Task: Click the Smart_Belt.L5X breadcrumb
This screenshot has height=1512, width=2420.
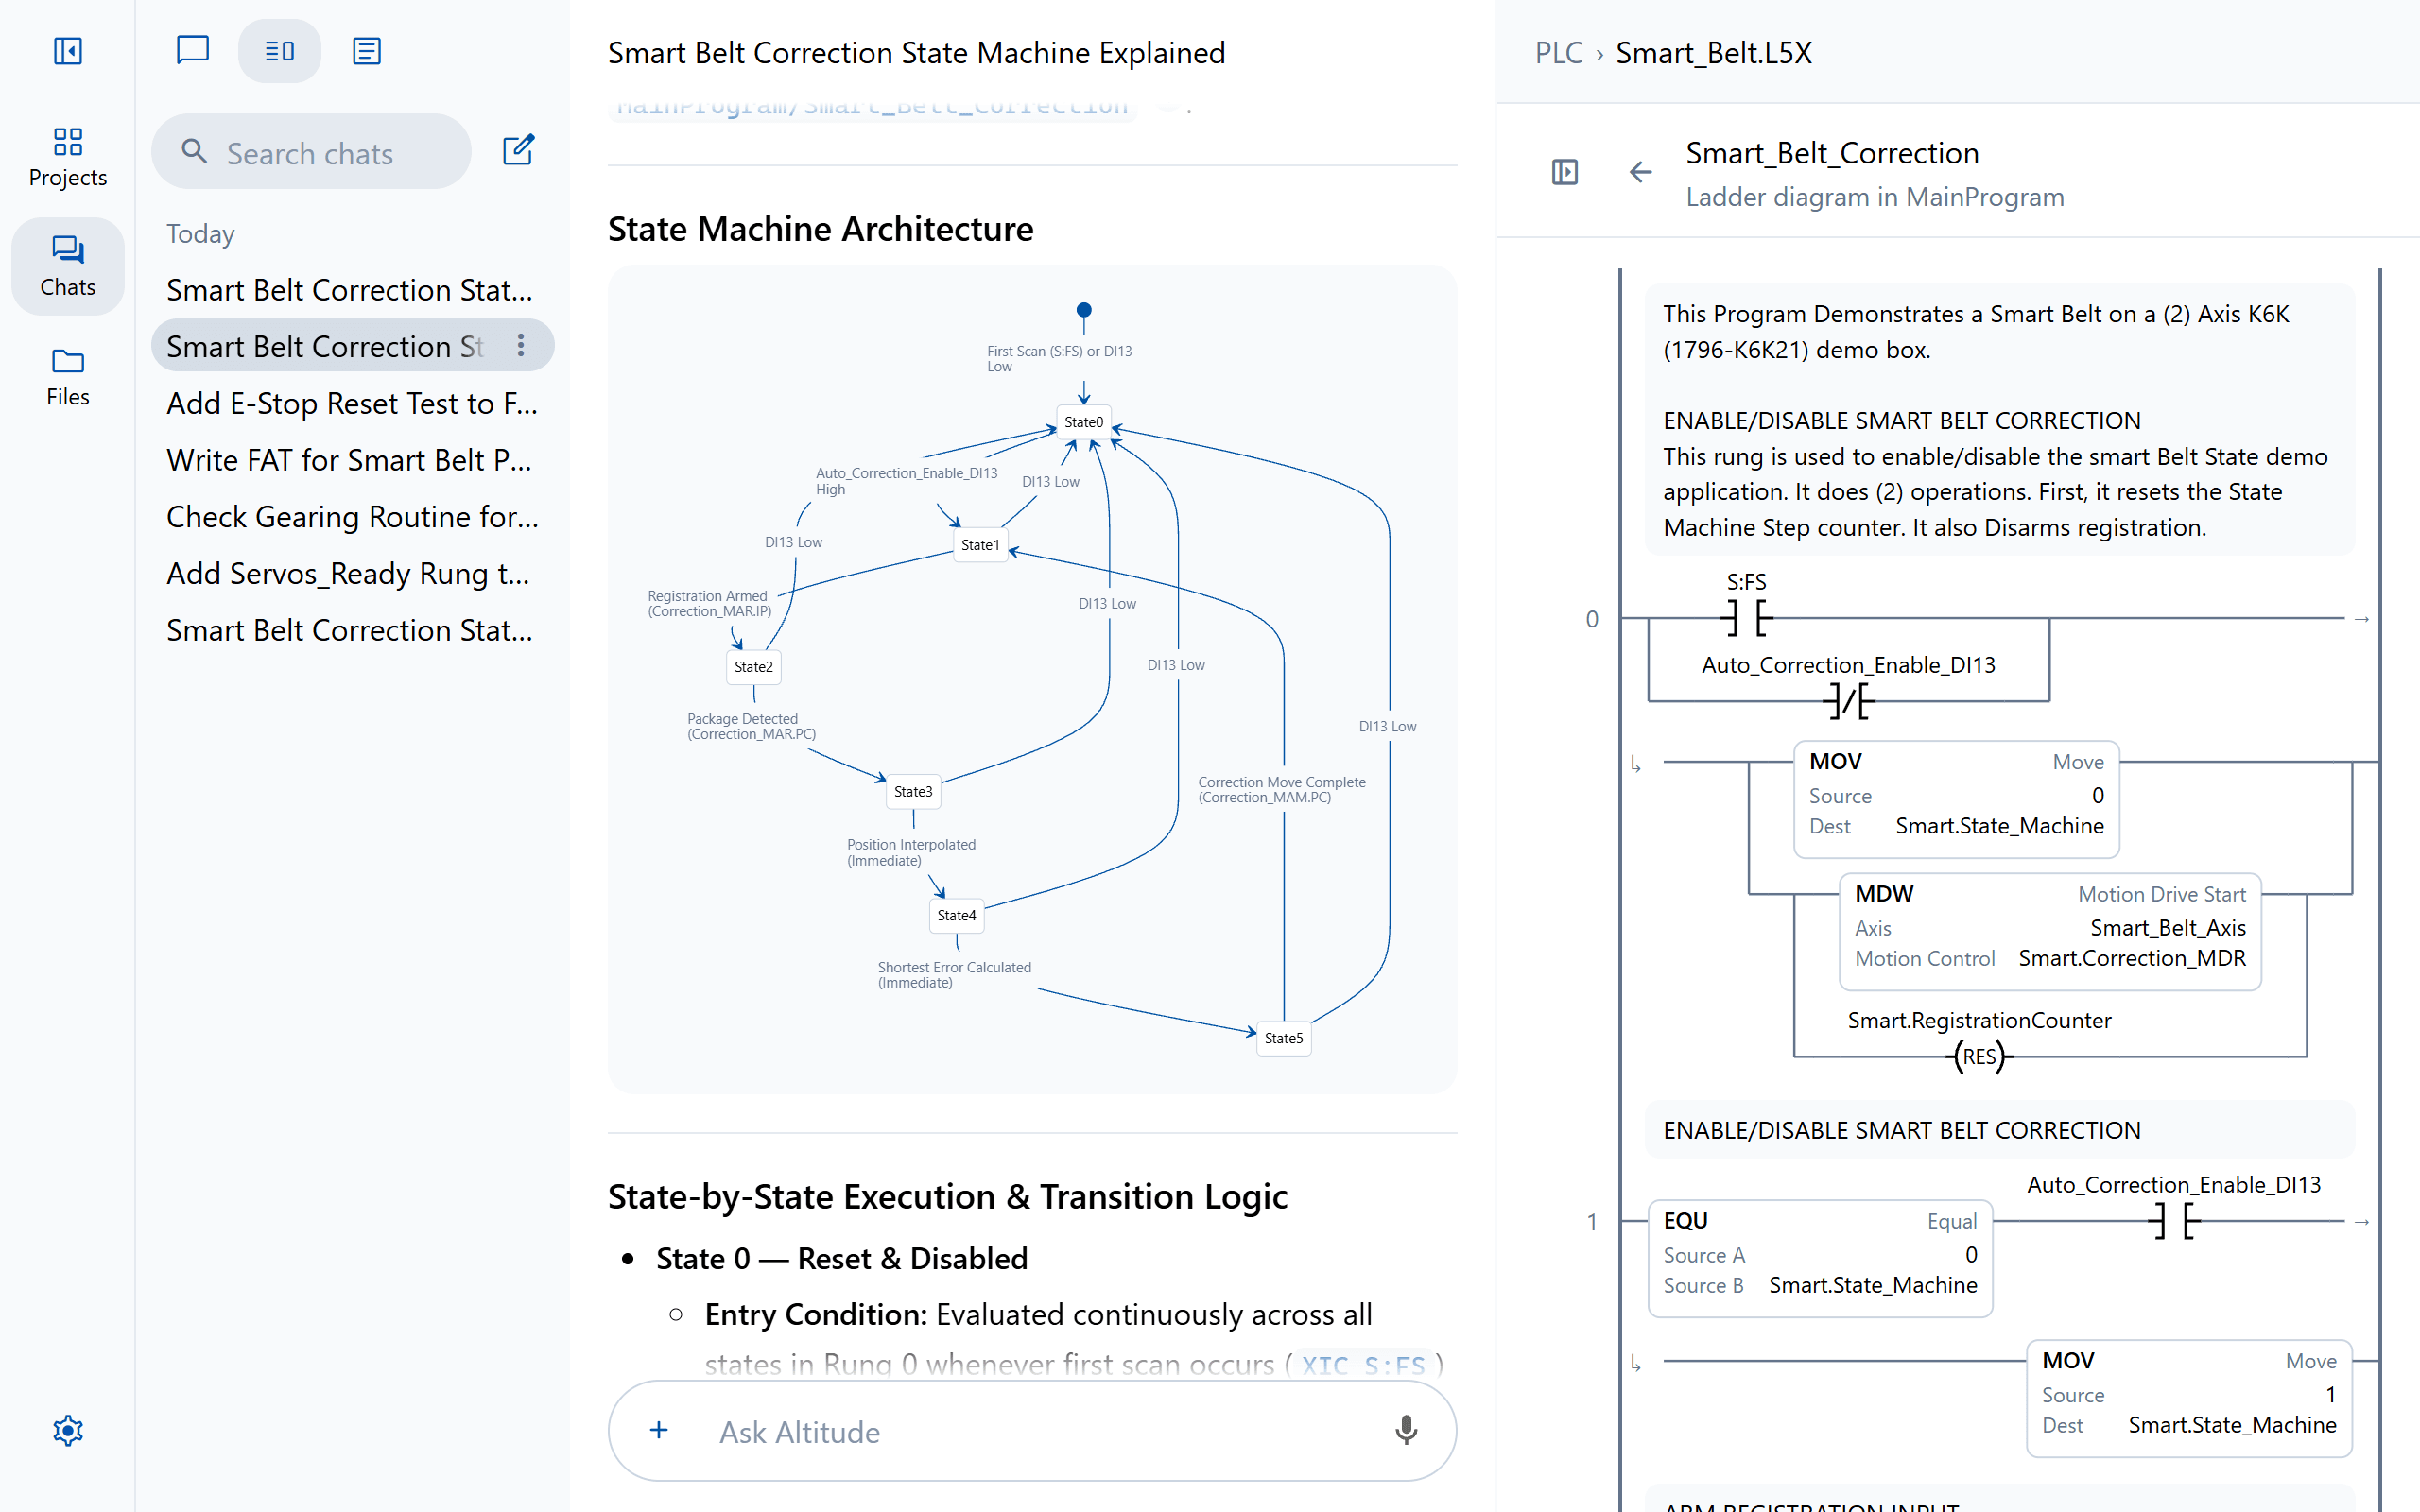Action: tap(1713, 52)
